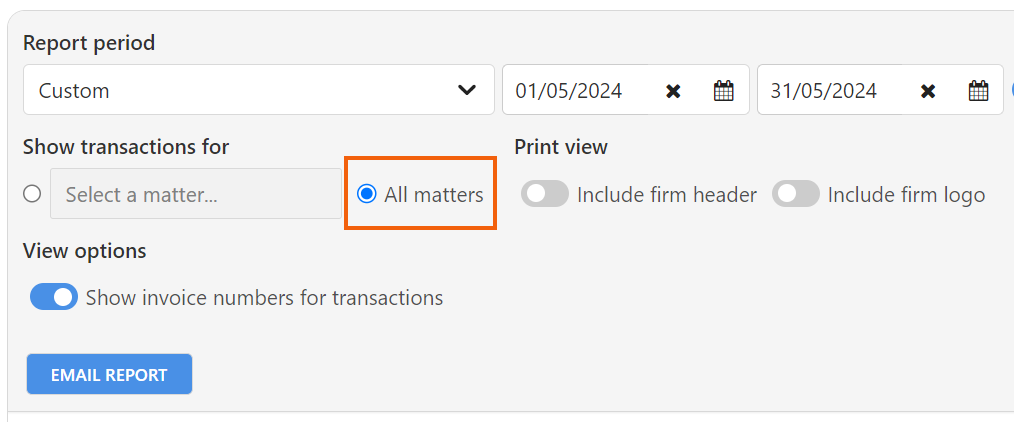Turn on Include firm logo switch
1014x422 pixels.
tap(795, 194)
